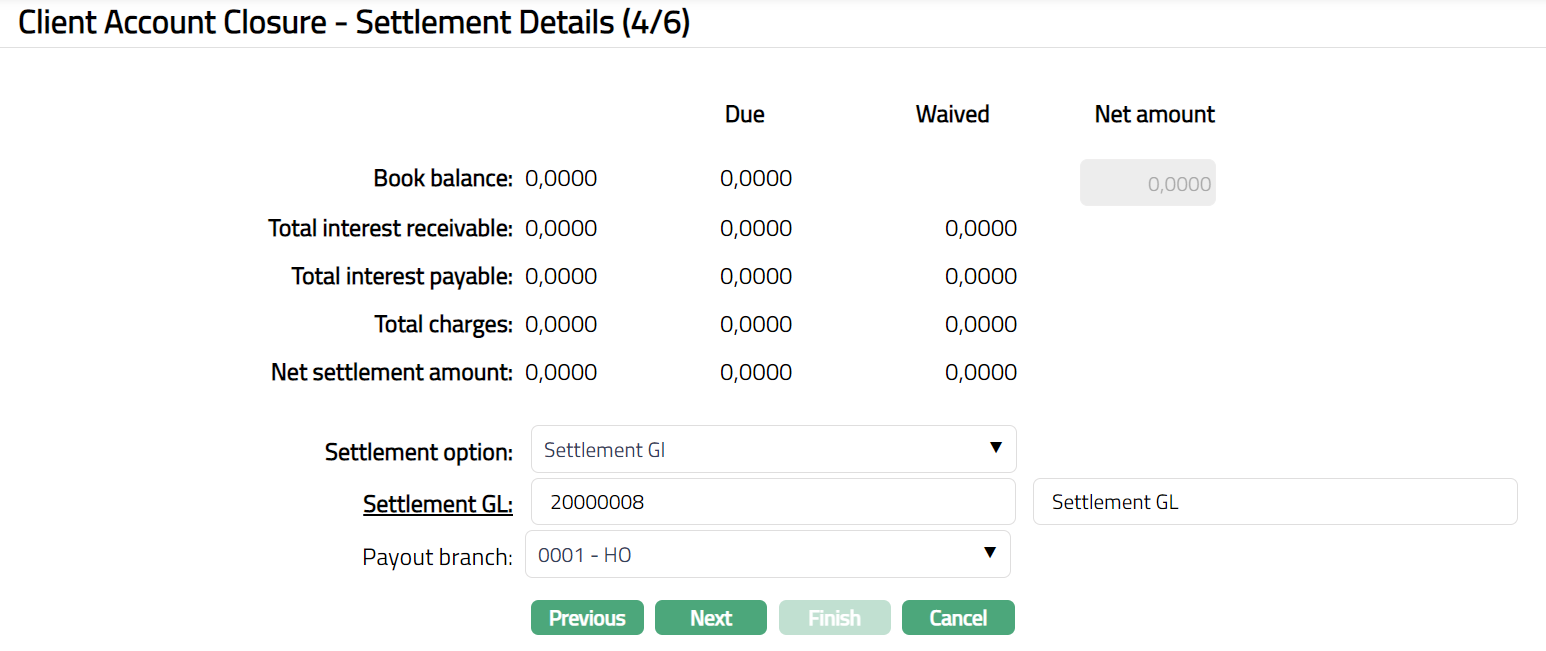The height and width of the screenshot is (651, 1546).
Task: Click the Waived column header
Action: [952, 115]
